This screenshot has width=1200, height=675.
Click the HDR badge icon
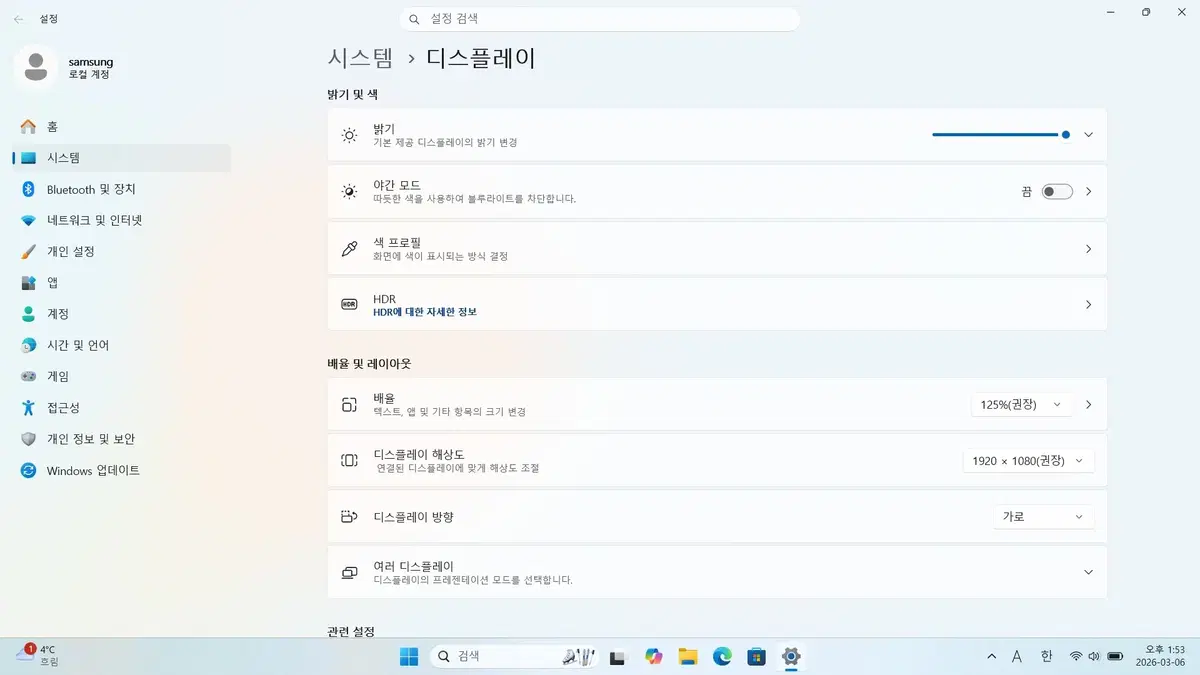coord(349,304)
